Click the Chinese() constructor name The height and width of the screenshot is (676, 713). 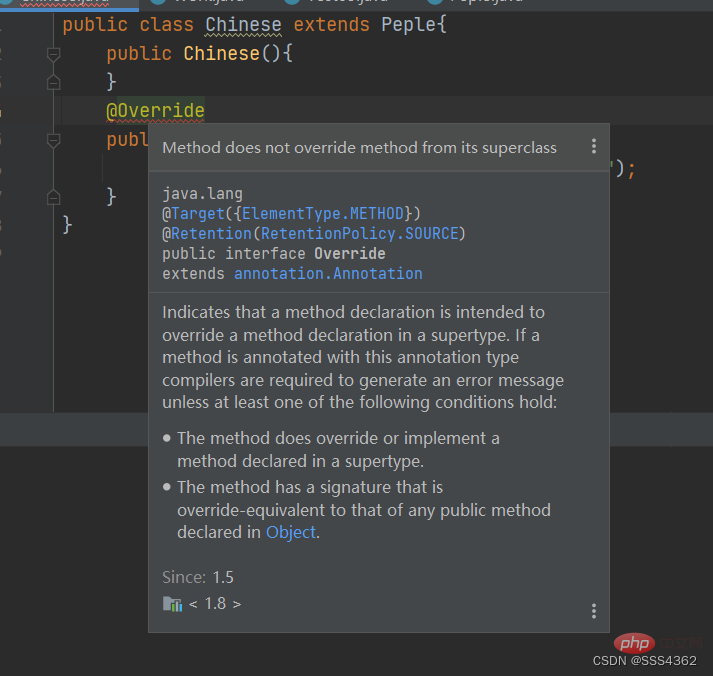(221, 54)
